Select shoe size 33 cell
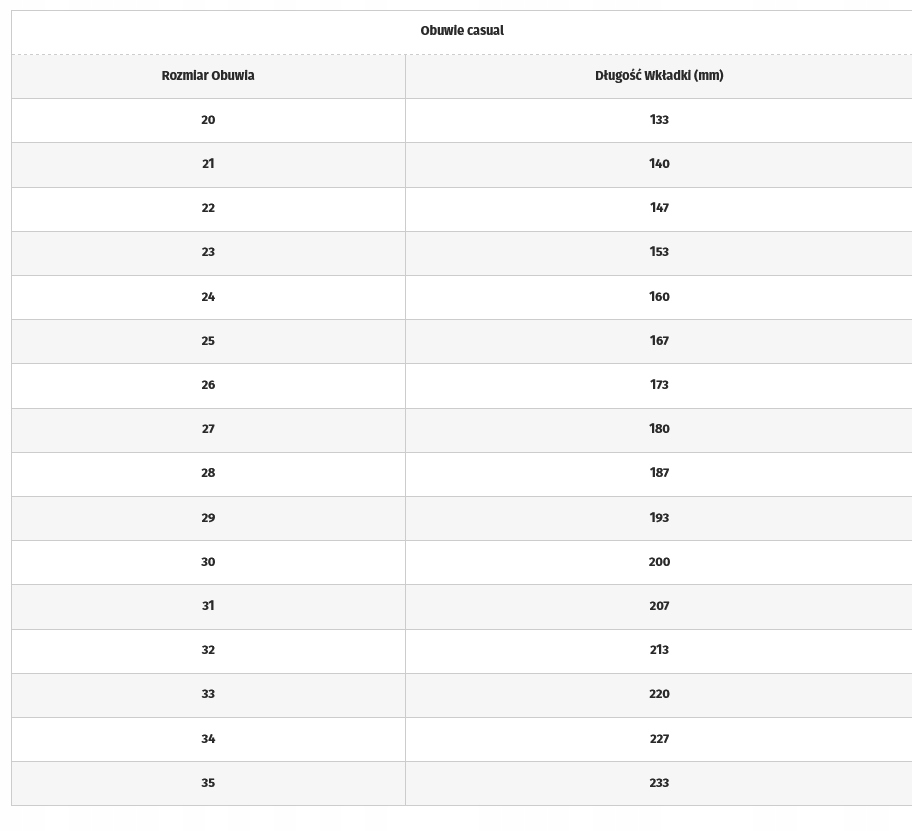Viewport: 912px width, 831px height. click(x=208, y=695)
